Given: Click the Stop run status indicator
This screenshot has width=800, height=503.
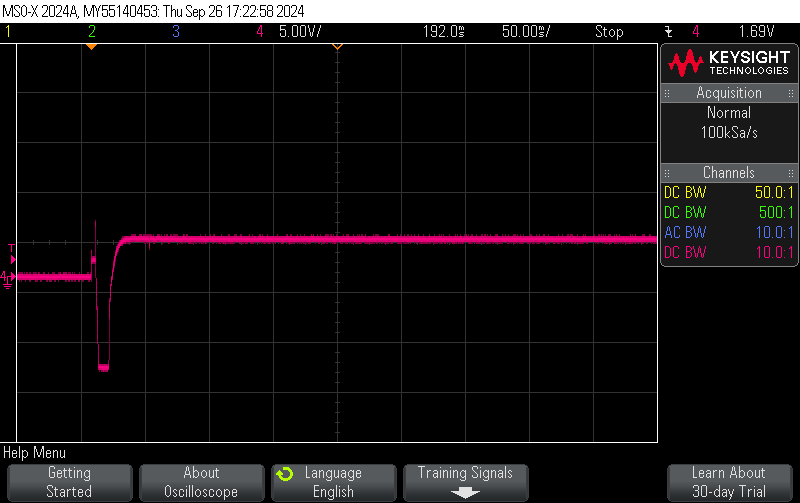Looking at the screenshot, I should tap(609, 32).
